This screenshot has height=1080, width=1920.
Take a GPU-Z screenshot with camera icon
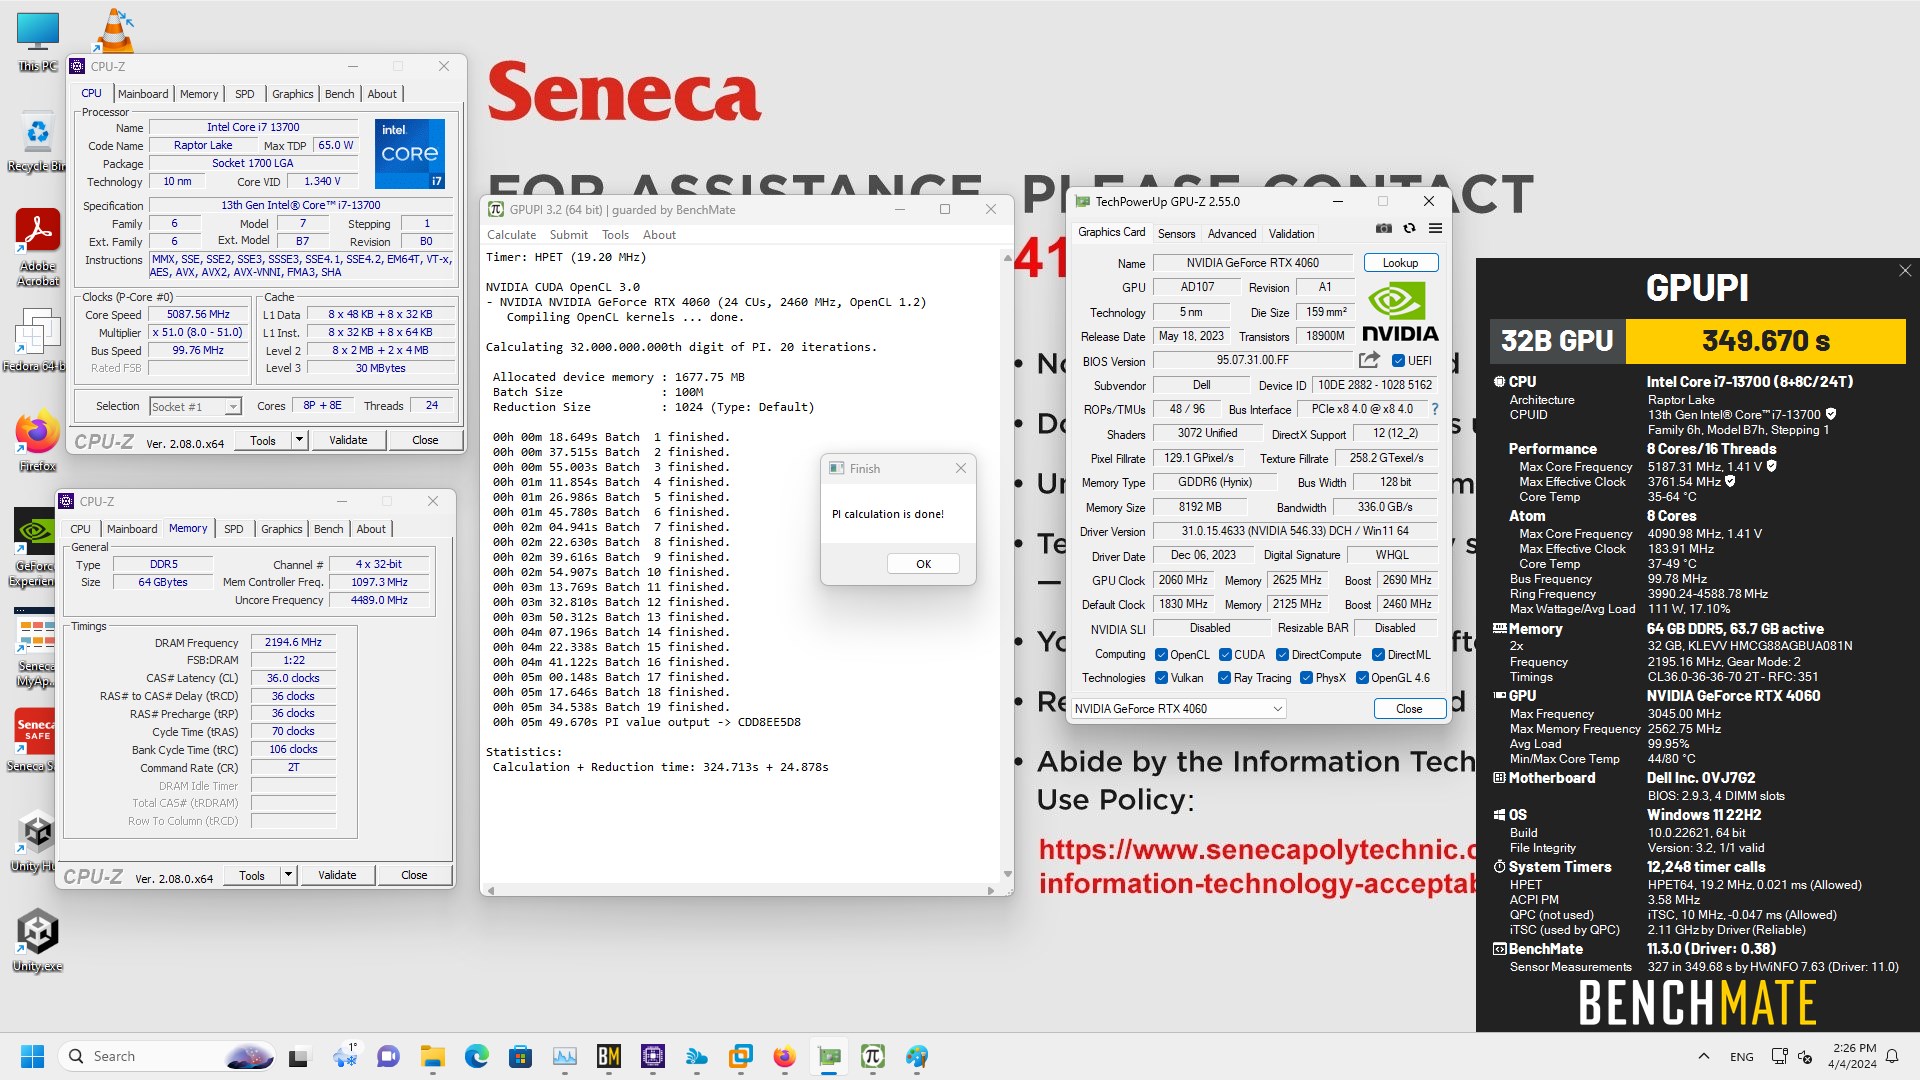(1384, 228)
